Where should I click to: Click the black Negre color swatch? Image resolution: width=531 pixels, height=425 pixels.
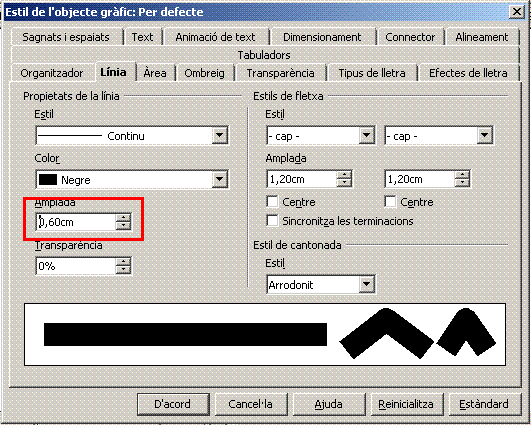[x=48, y=179]
